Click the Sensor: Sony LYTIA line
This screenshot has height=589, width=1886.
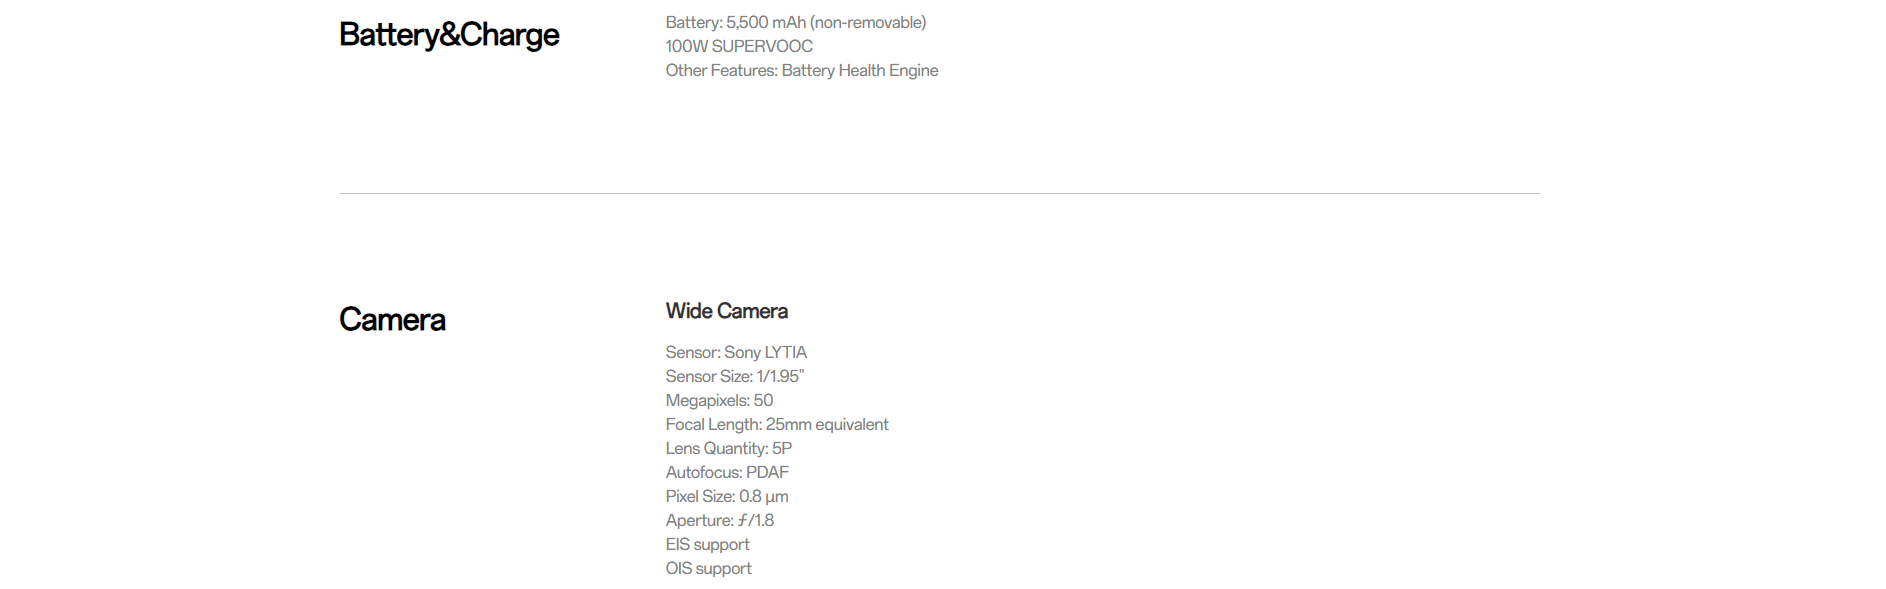(736, 352)
